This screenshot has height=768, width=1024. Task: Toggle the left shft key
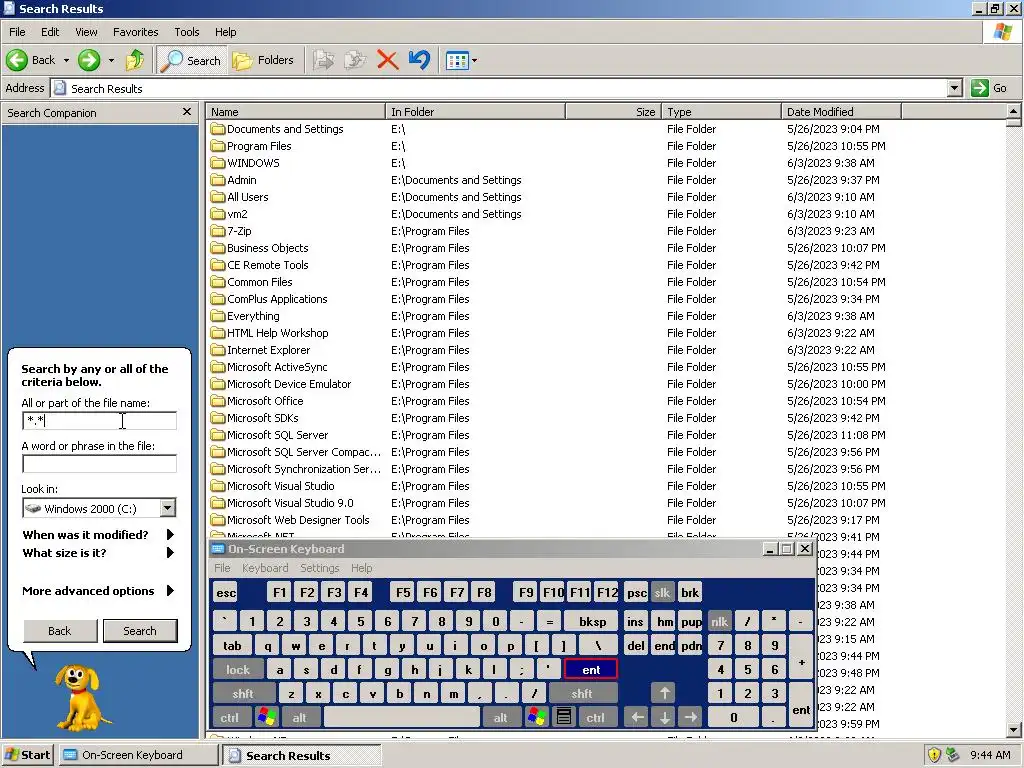click(x=243, y=694)
